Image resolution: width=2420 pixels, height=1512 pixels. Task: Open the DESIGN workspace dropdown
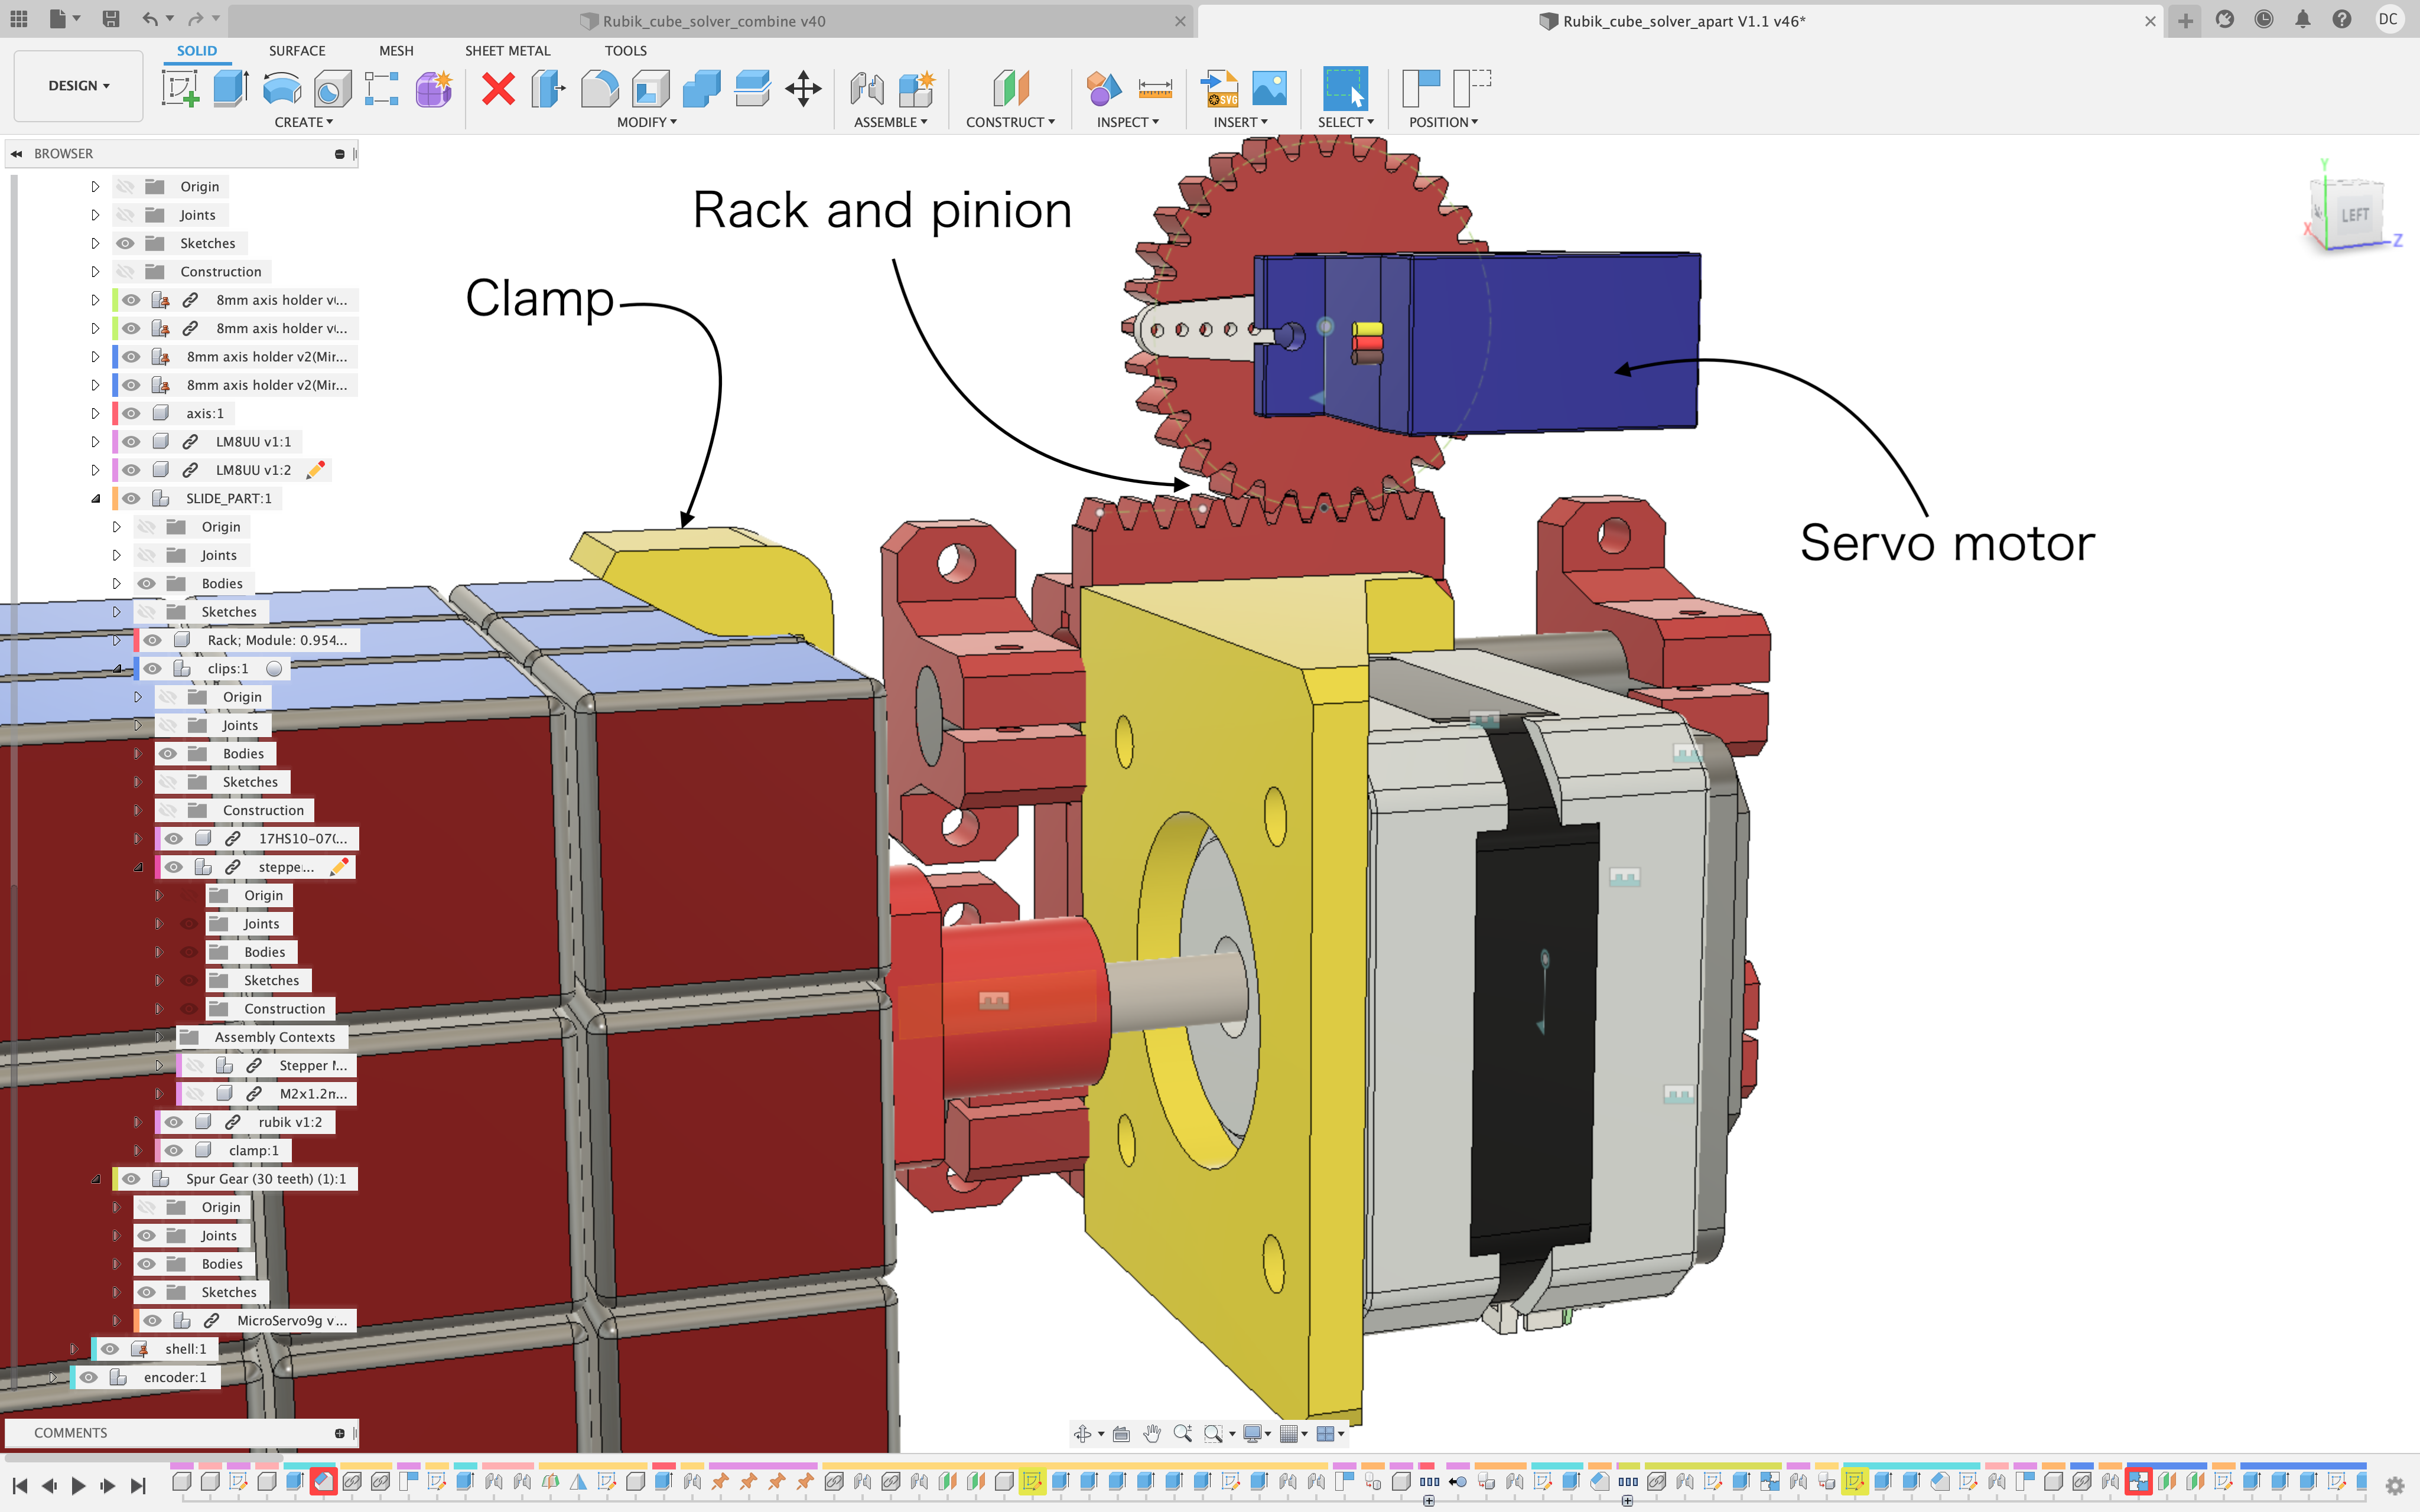pos(79,86)
